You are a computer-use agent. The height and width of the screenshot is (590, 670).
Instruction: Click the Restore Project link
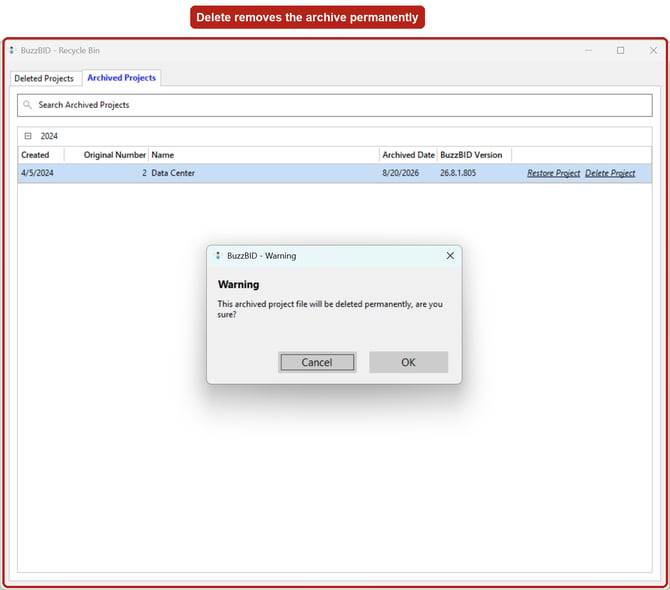coord(553,173)
